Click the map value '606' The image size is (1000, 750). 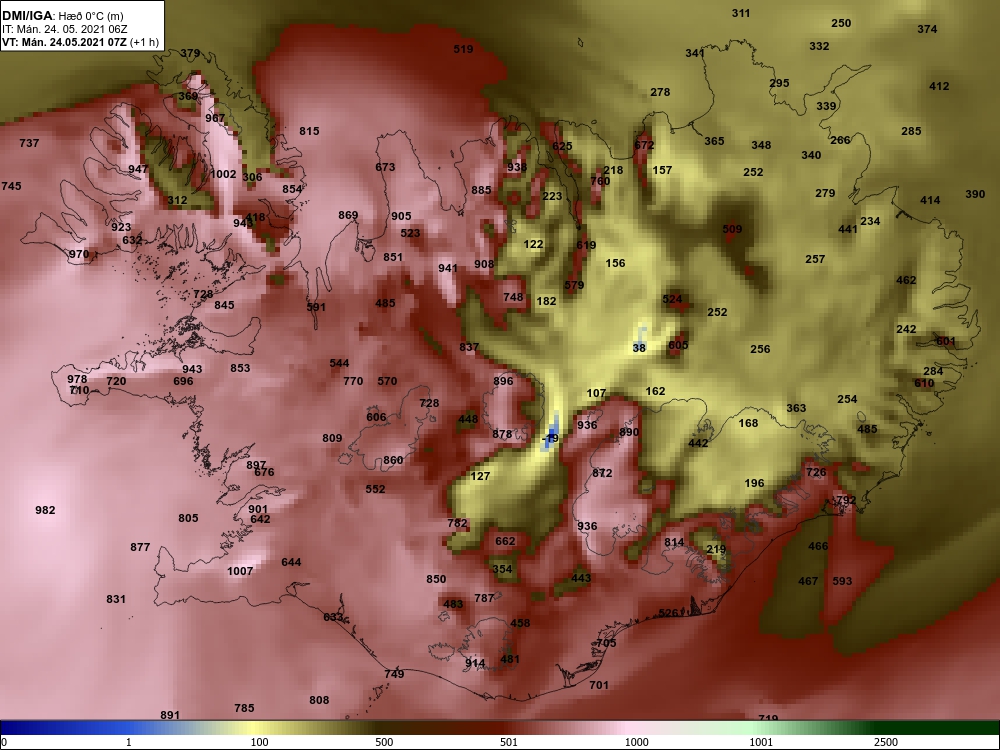[x=376, y=417]
